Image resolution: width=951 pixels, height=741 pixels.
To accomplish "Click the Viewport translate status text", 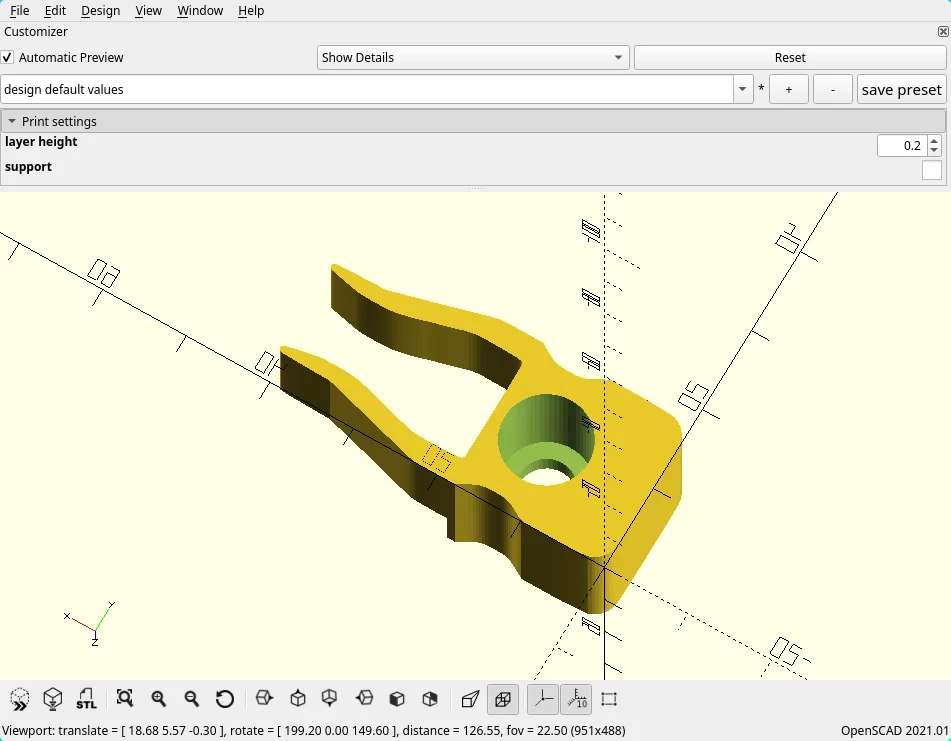I will (314, 731).
